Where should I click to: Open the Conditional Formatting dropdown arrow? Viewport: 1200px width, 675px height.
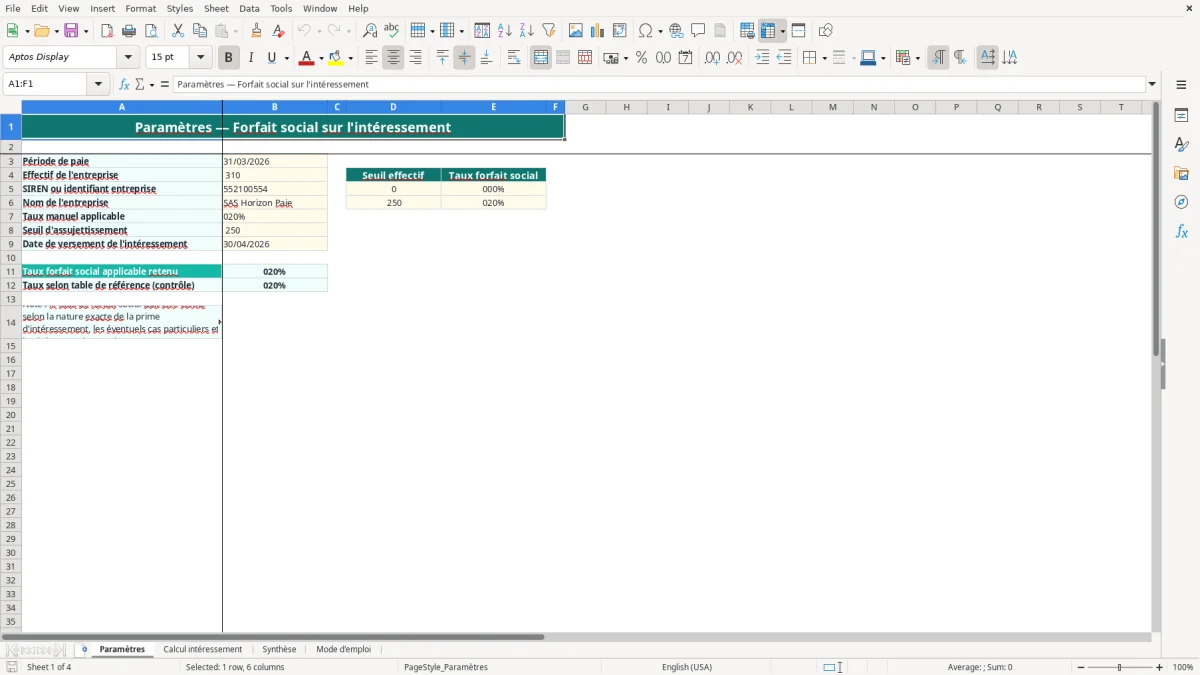pos(917,58)
